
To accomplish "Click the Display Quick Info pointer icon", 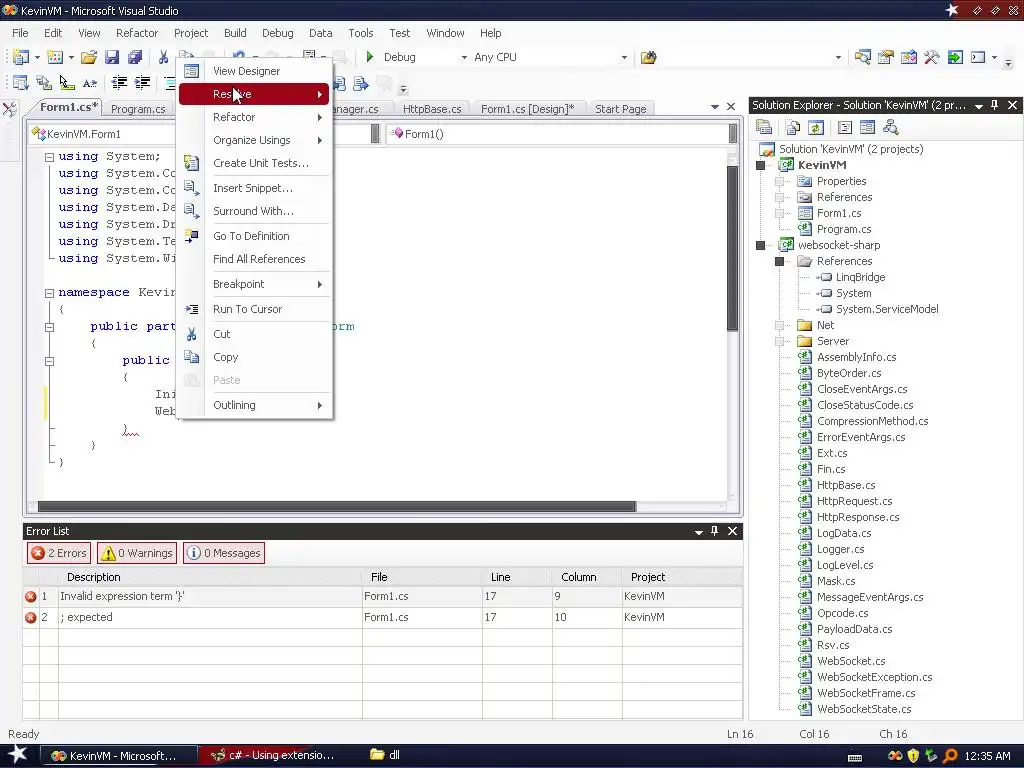I will click(67, 83).
